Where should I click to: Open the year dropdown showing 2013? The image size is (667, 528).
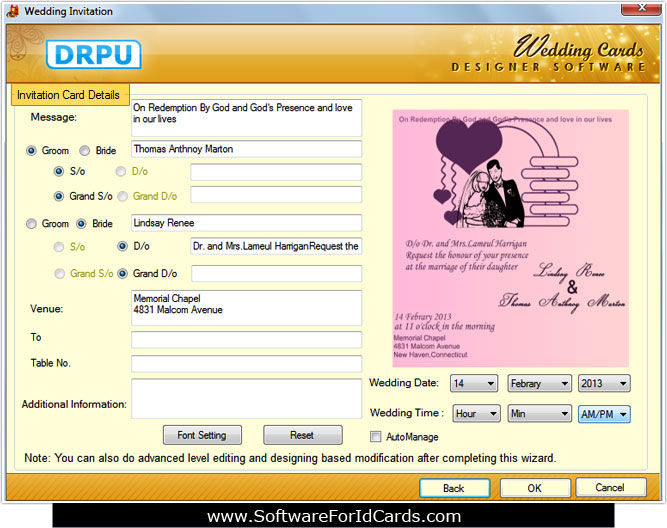[604, 384]
